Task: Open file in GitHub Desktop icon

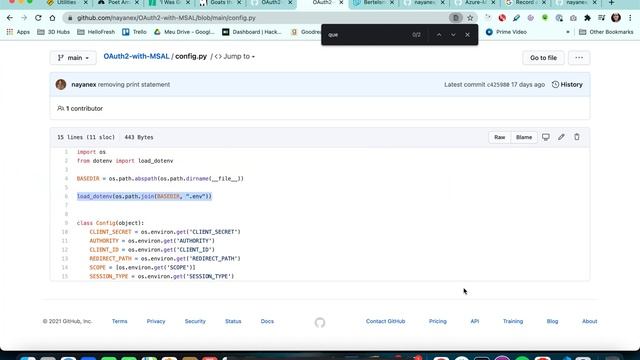Action: tap(546, 137)
